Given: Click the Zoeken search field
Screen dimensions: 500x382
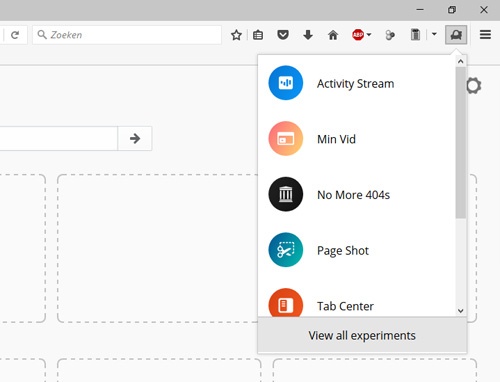Looking at the screenshot, I should click(127, 35).
